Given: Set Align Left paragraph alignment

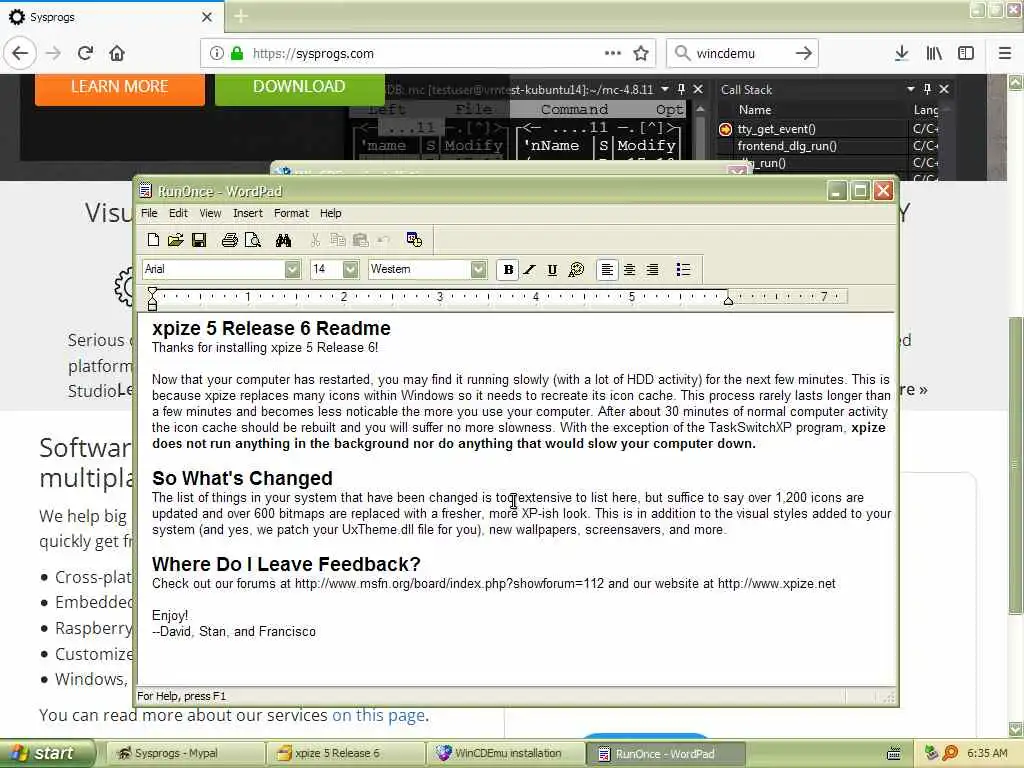Looking at the screenshot, I should click(607, 270).
